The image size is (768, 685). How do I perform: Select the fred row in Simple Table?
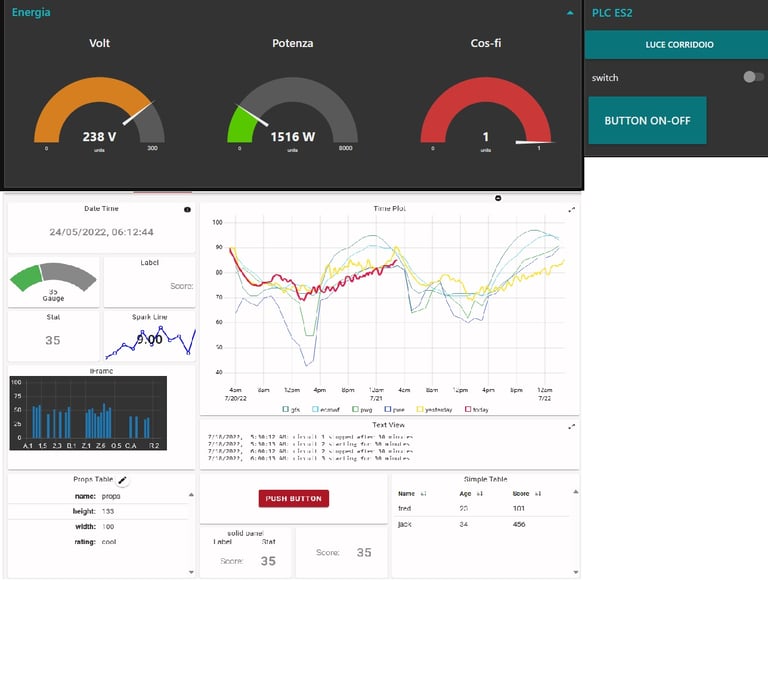coord(482,508)
